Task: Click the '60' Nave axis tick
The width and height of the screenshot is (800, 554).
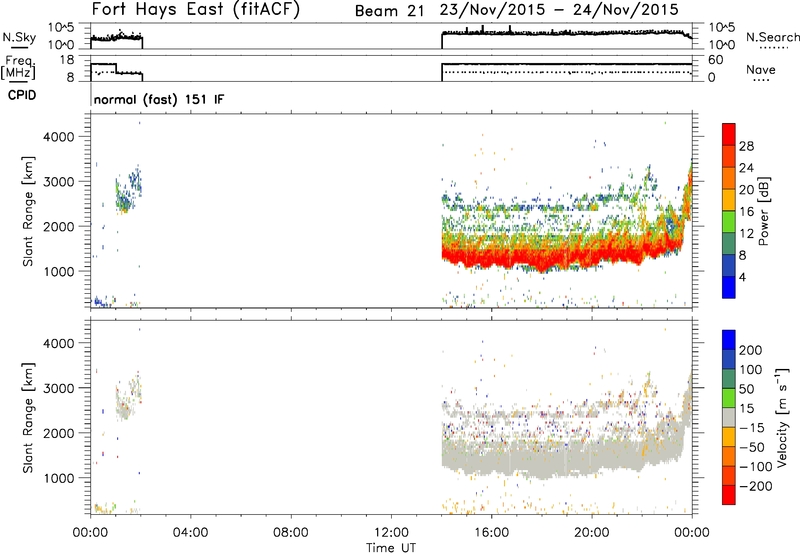Action: [x=716, y=60]
